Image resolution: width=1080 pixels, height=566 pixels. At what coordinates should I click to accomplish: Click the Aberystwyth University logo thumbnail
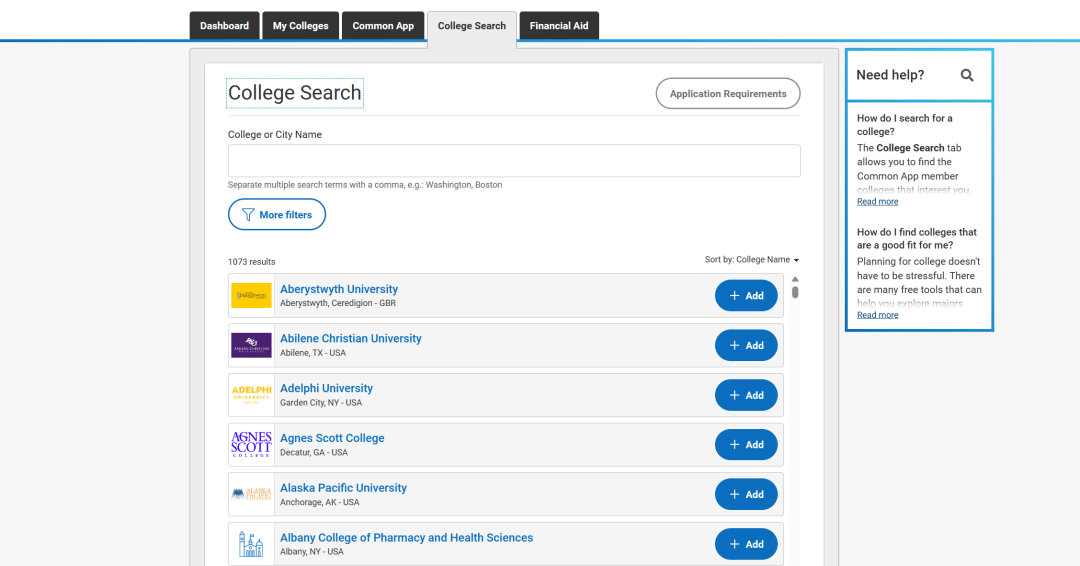pos(251,295)
